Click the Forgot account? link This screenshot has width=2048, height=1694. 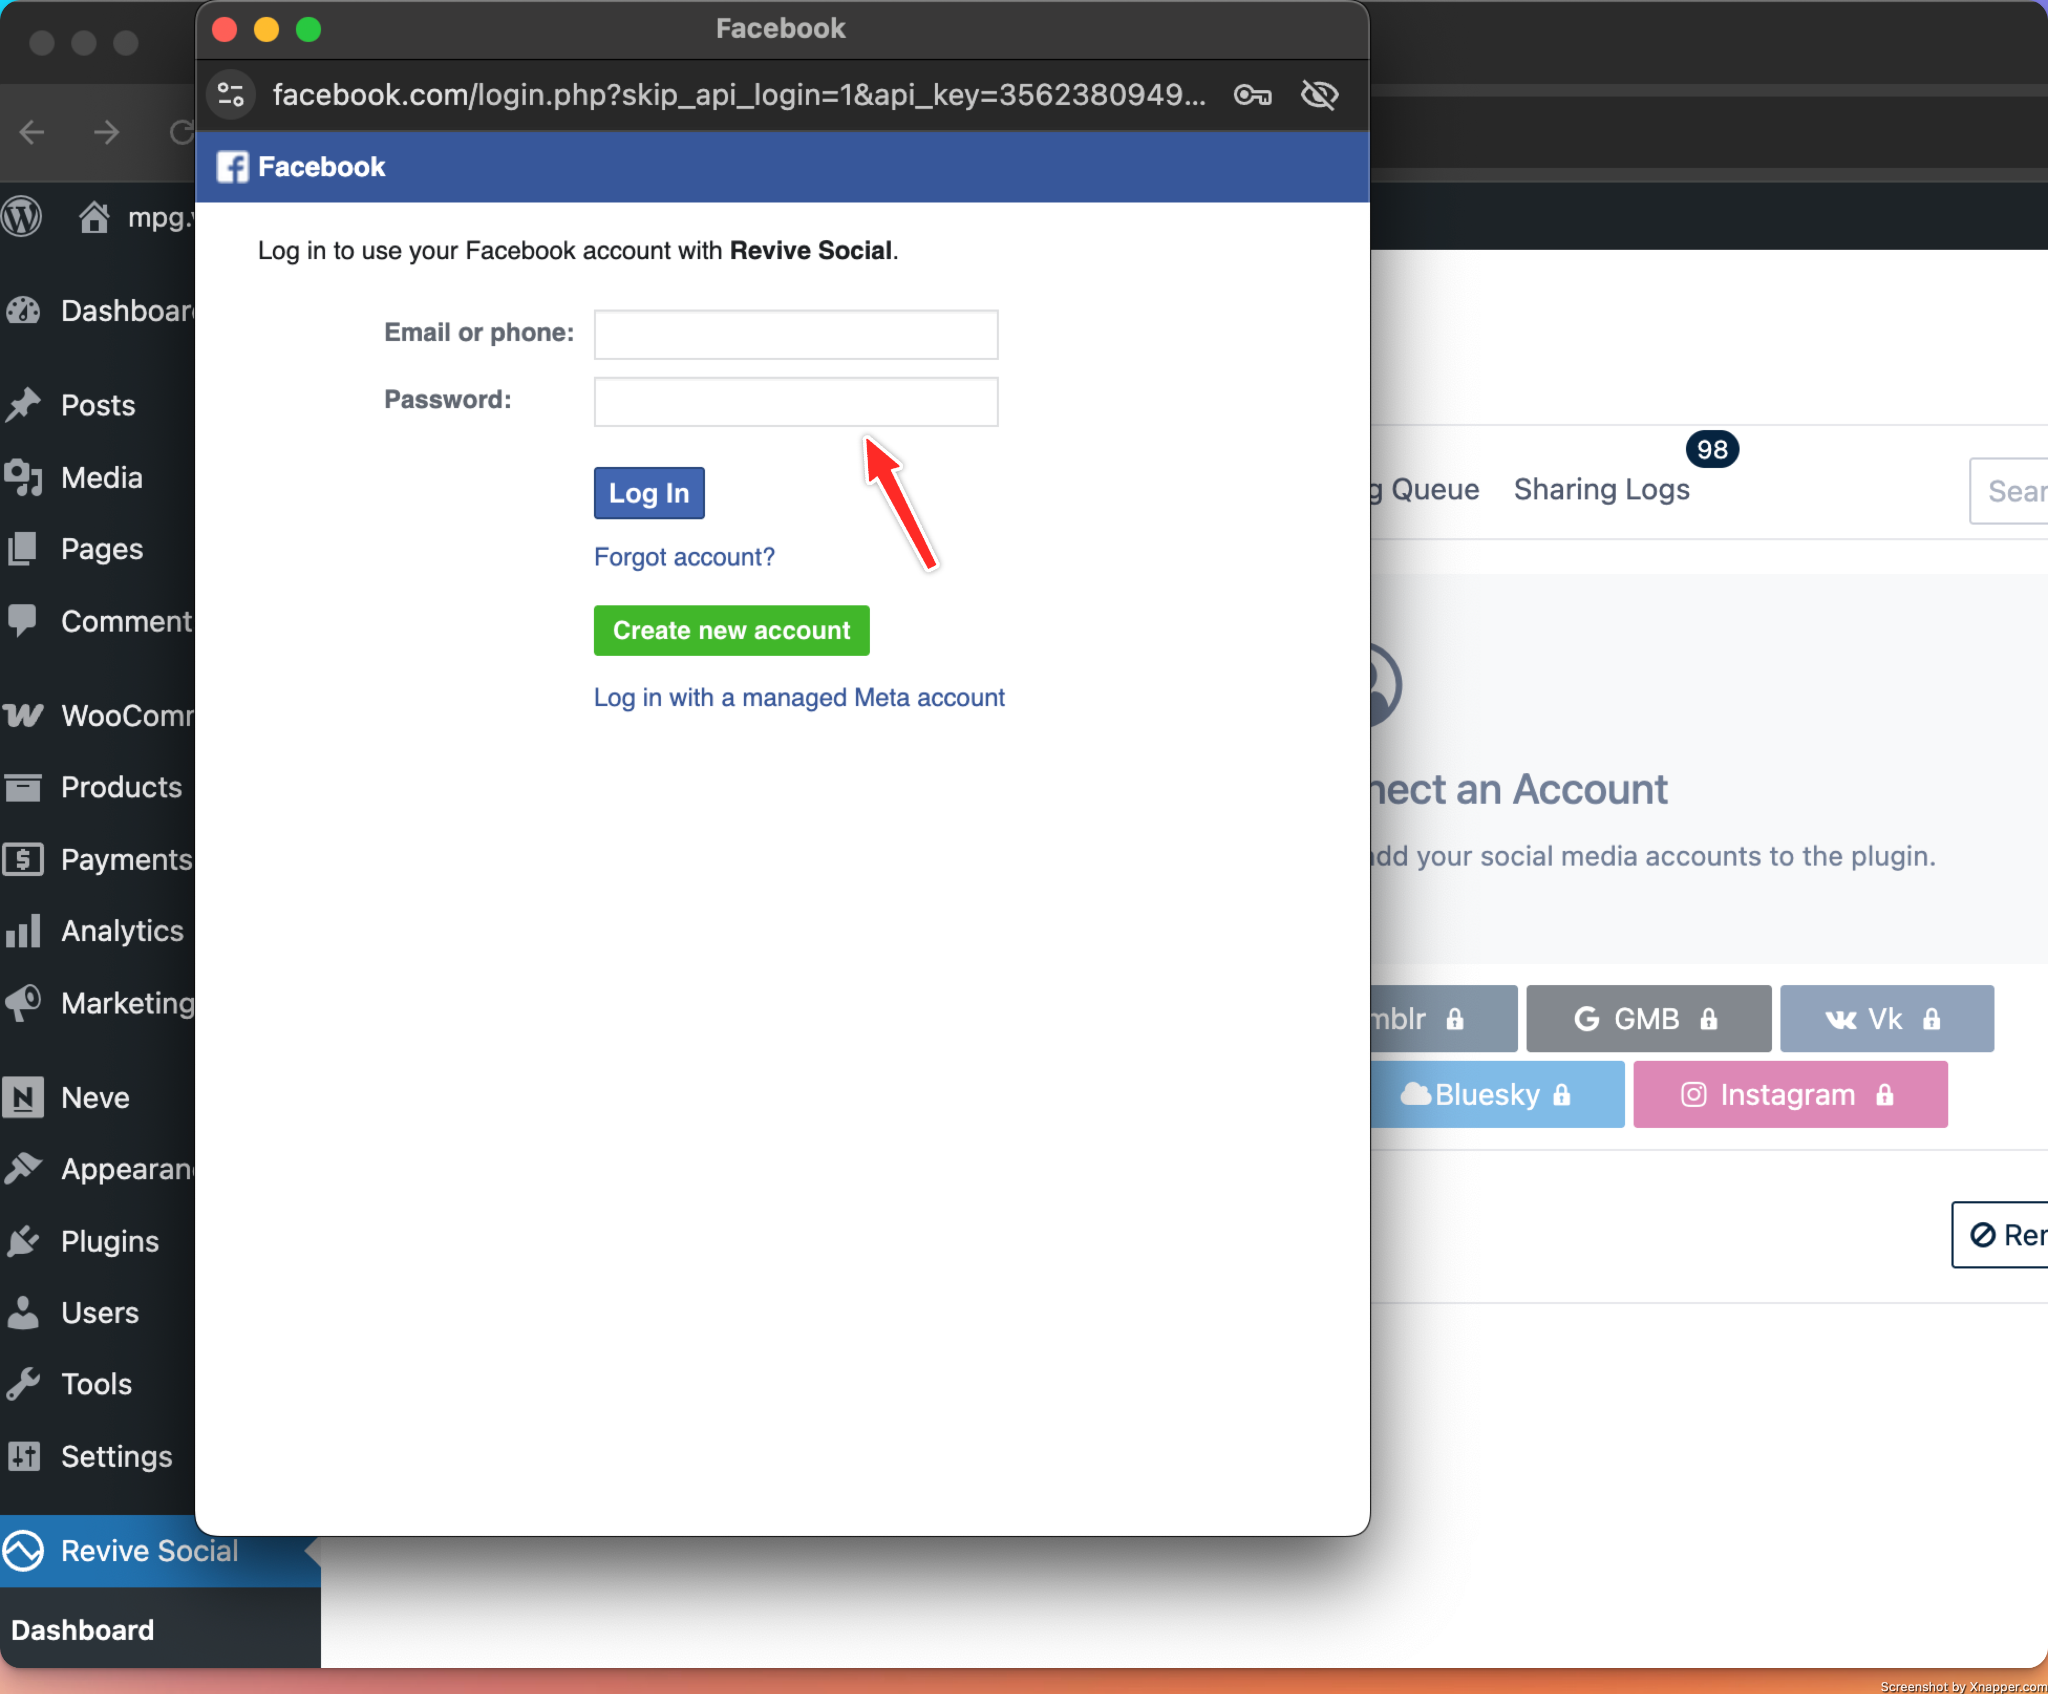(x=684, y=557)
